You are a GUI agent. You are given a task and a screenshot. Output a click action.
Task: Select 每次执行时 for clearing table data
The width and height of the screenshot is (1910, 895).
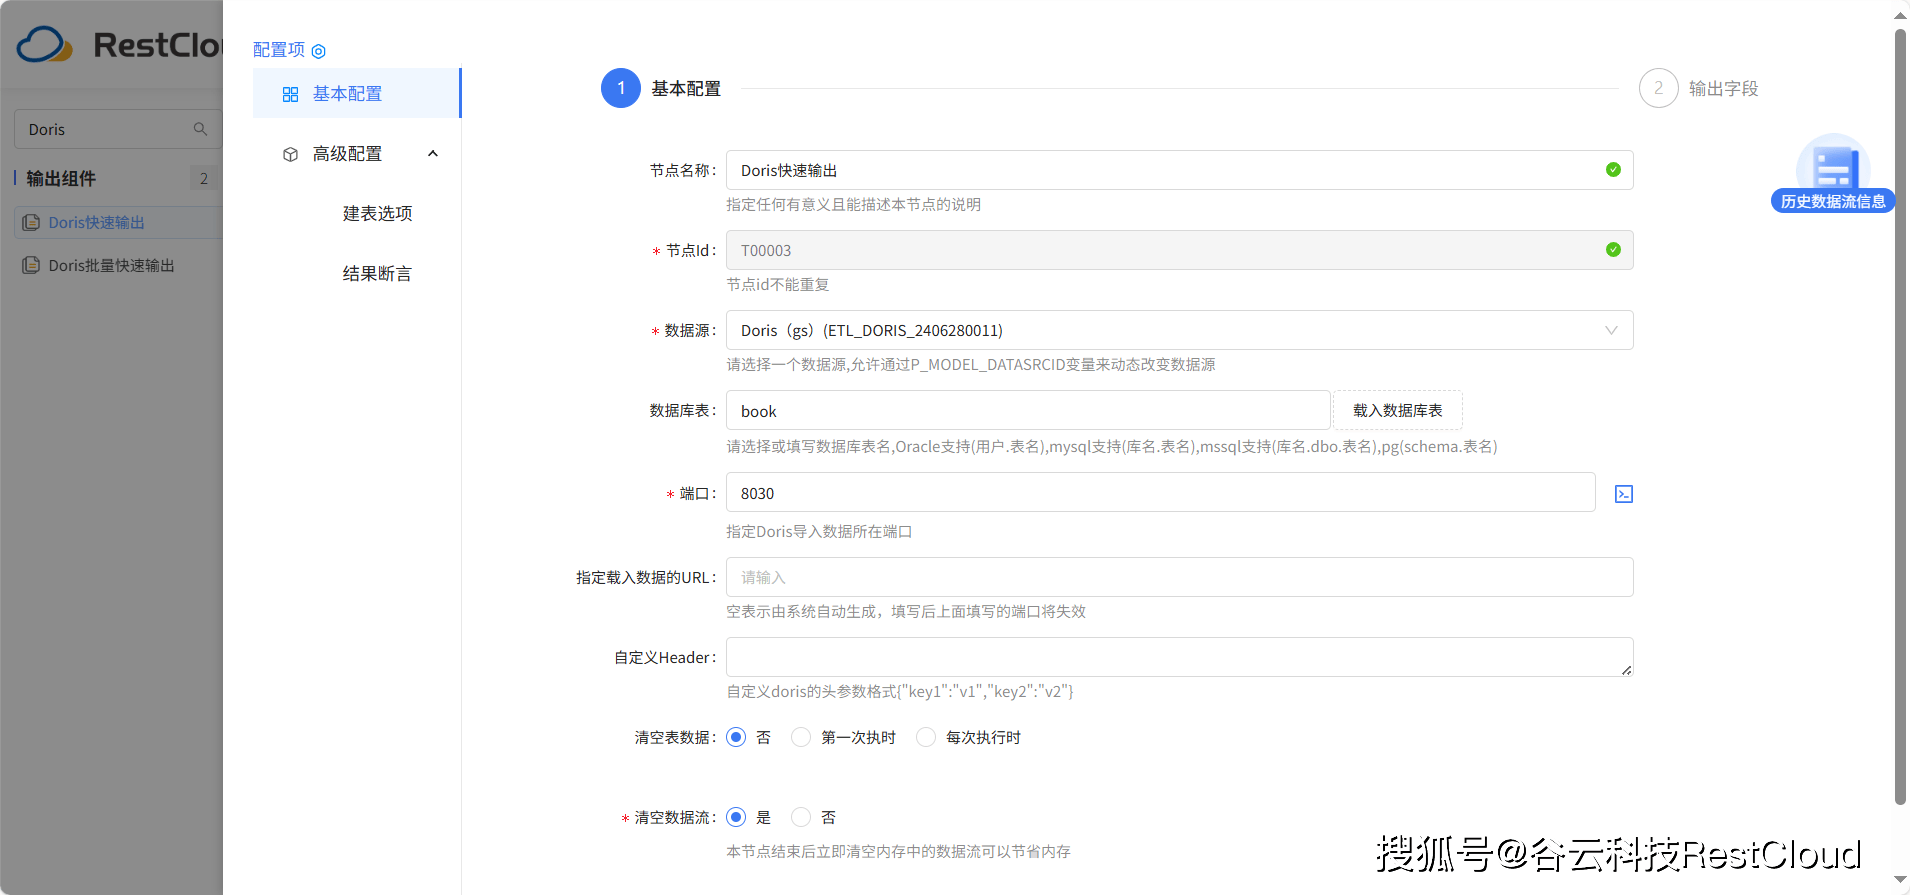tap(926, 737)
